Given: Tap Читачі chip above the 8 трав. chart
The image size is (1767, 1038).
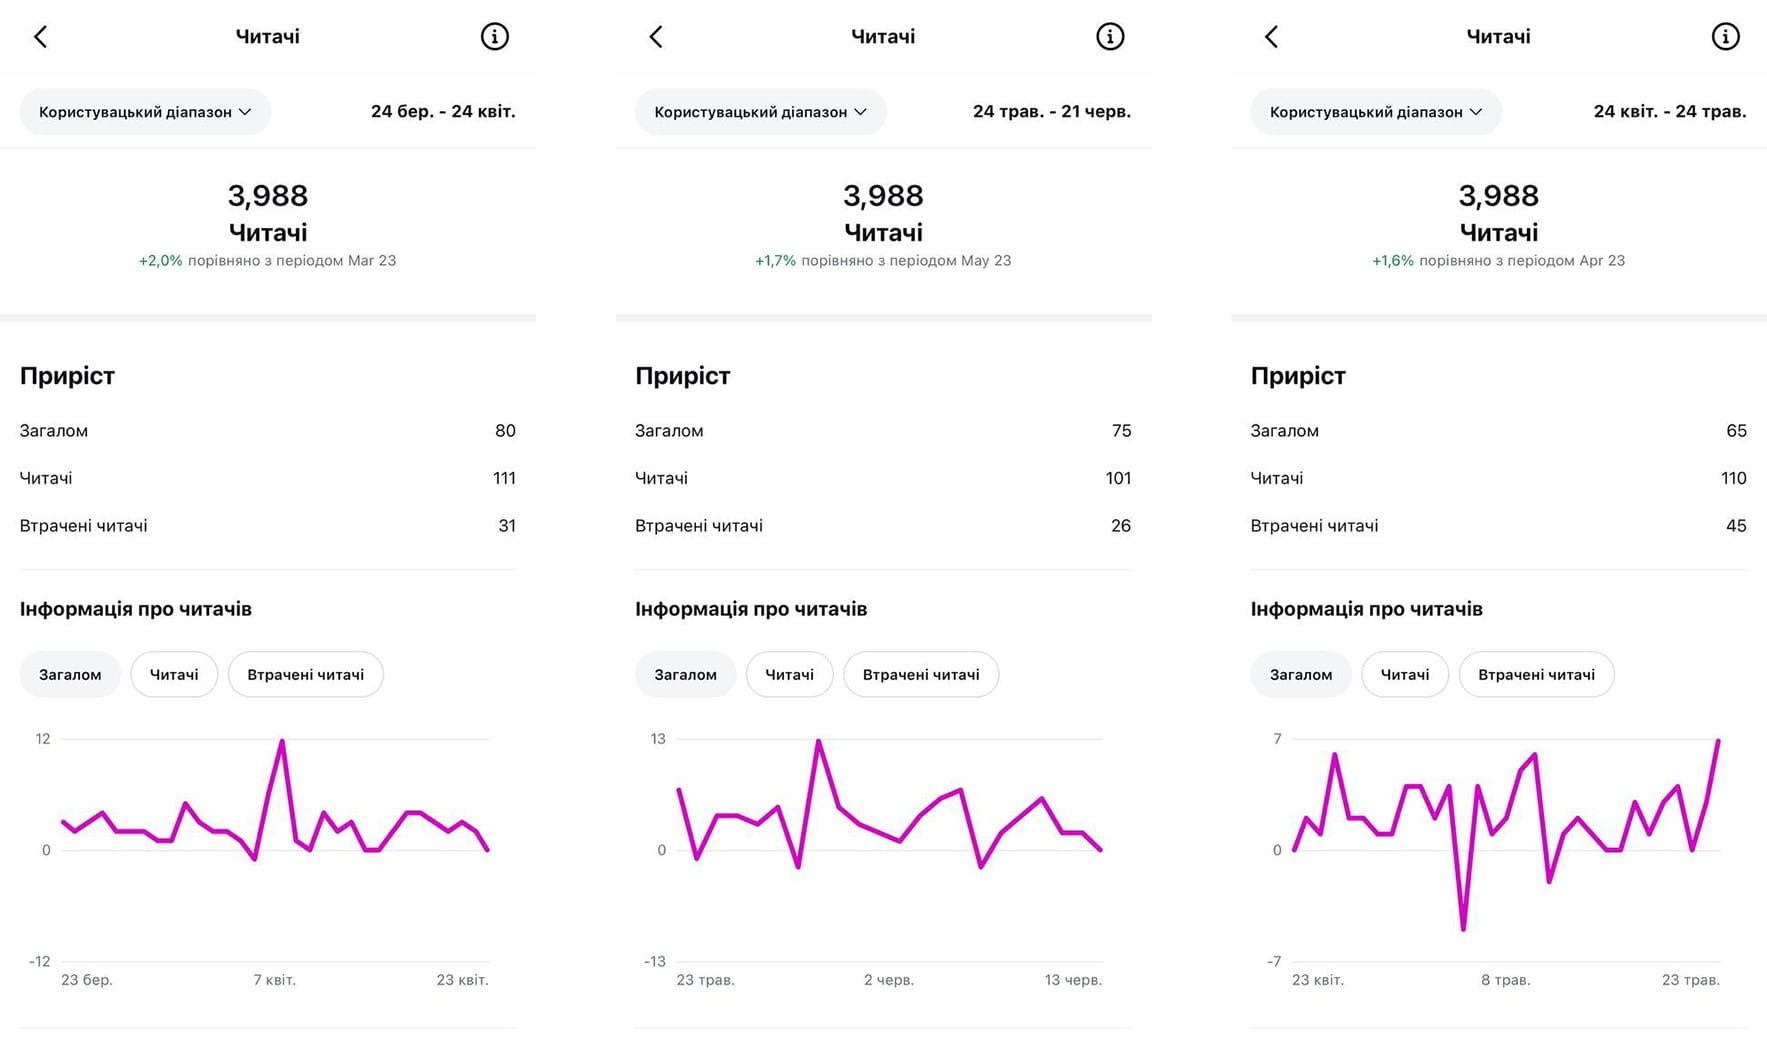Looking at the screenshot, I should click(x=1405, y=675).
